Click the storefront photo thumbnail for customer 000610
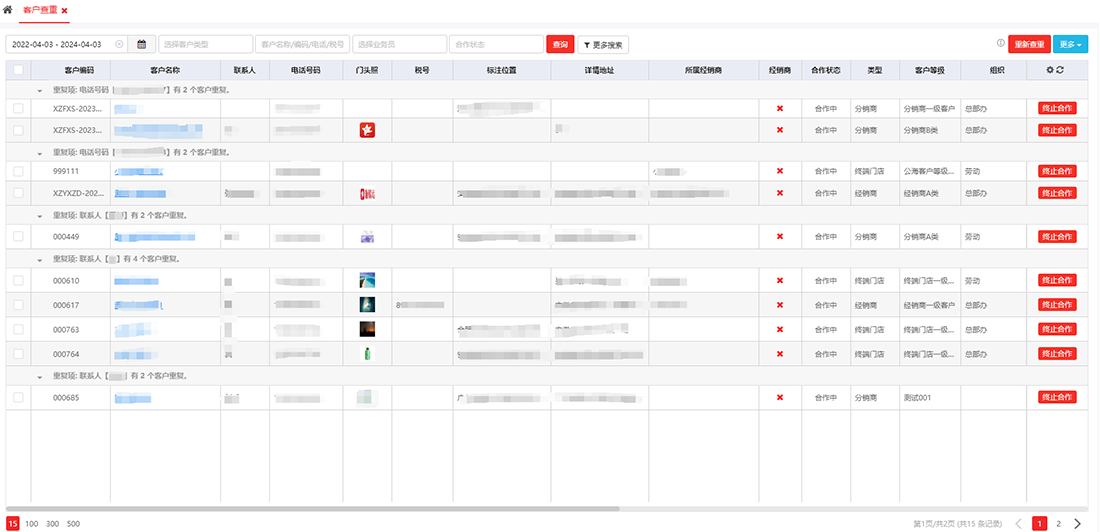The width and height of the screenshot is (1100, 532). pos(367,281)
